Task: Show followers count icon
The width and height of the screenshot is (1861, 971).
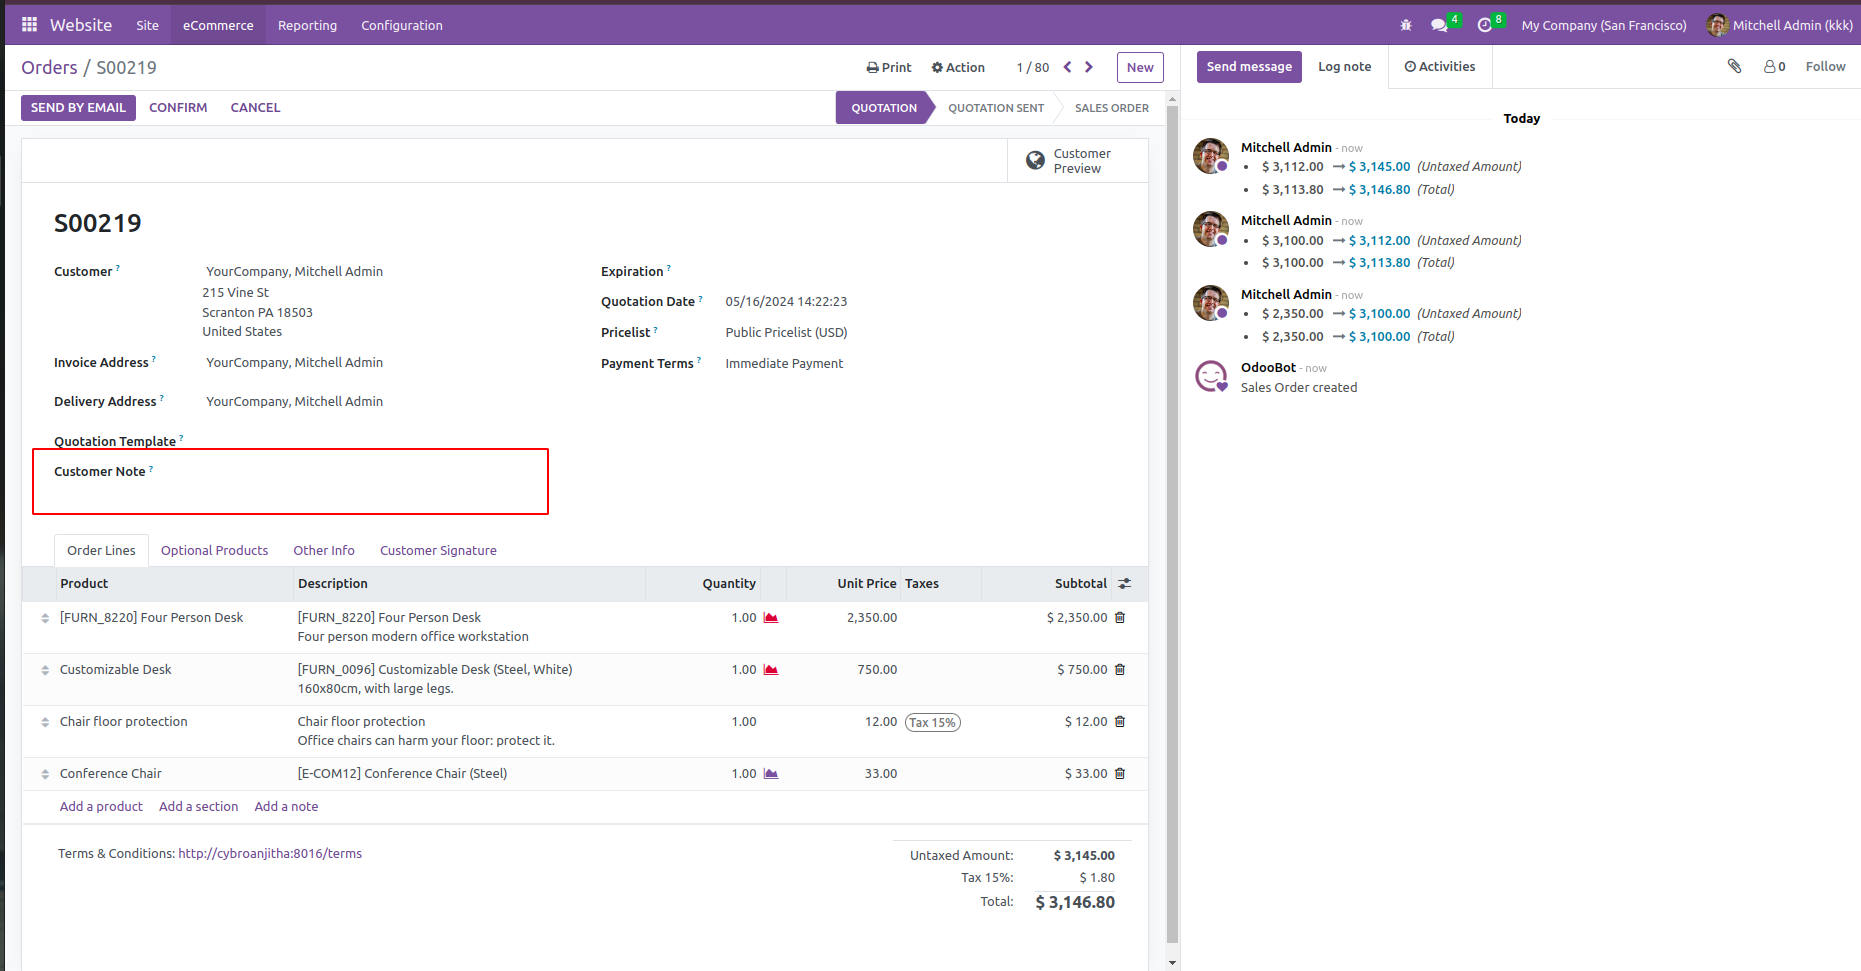Action: coord(1774,67)
